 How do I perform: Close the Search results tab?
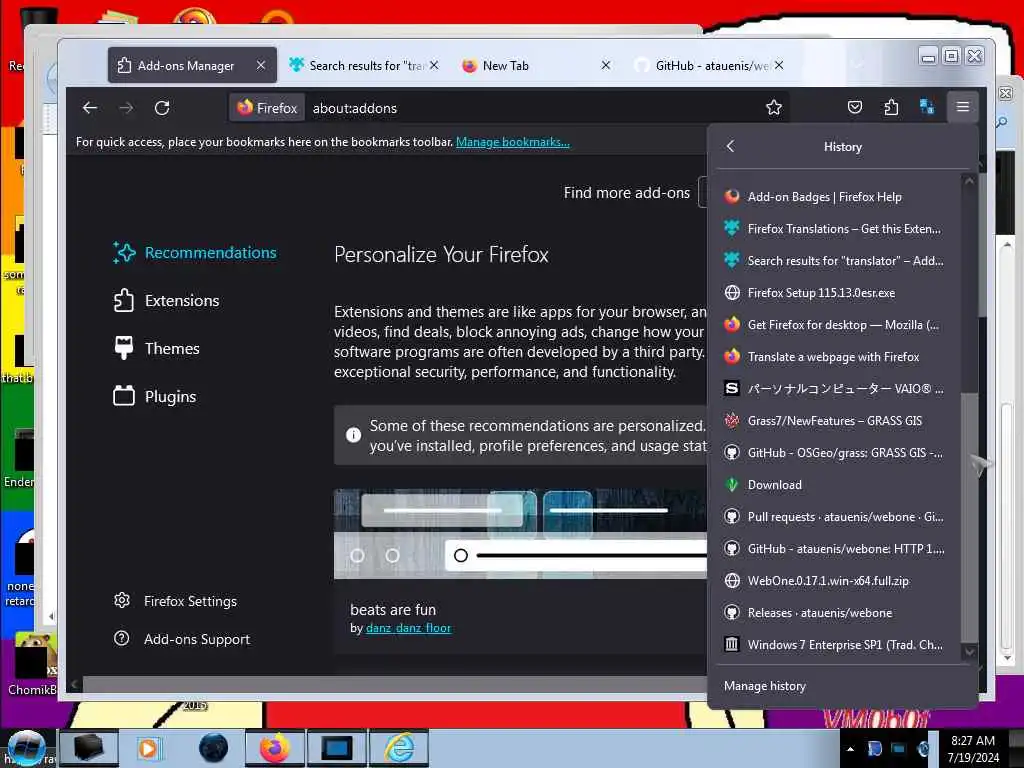[434, 65]
